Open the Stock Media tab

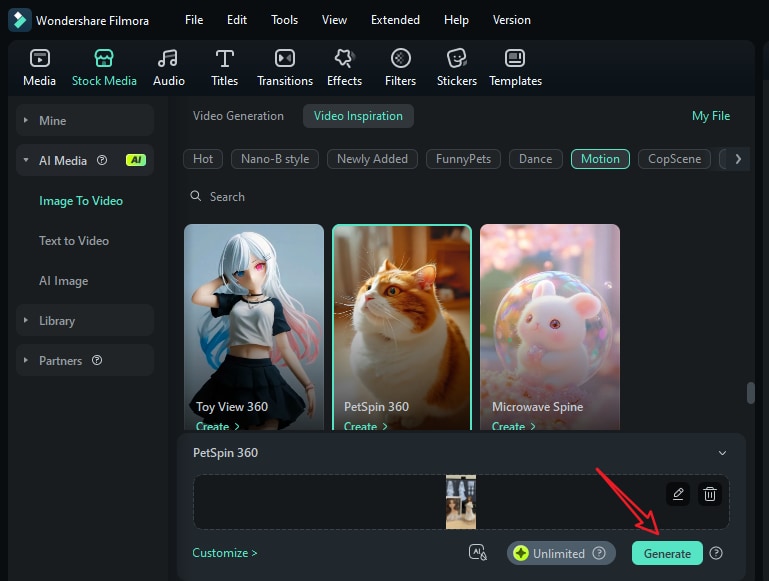click(104, 68)
